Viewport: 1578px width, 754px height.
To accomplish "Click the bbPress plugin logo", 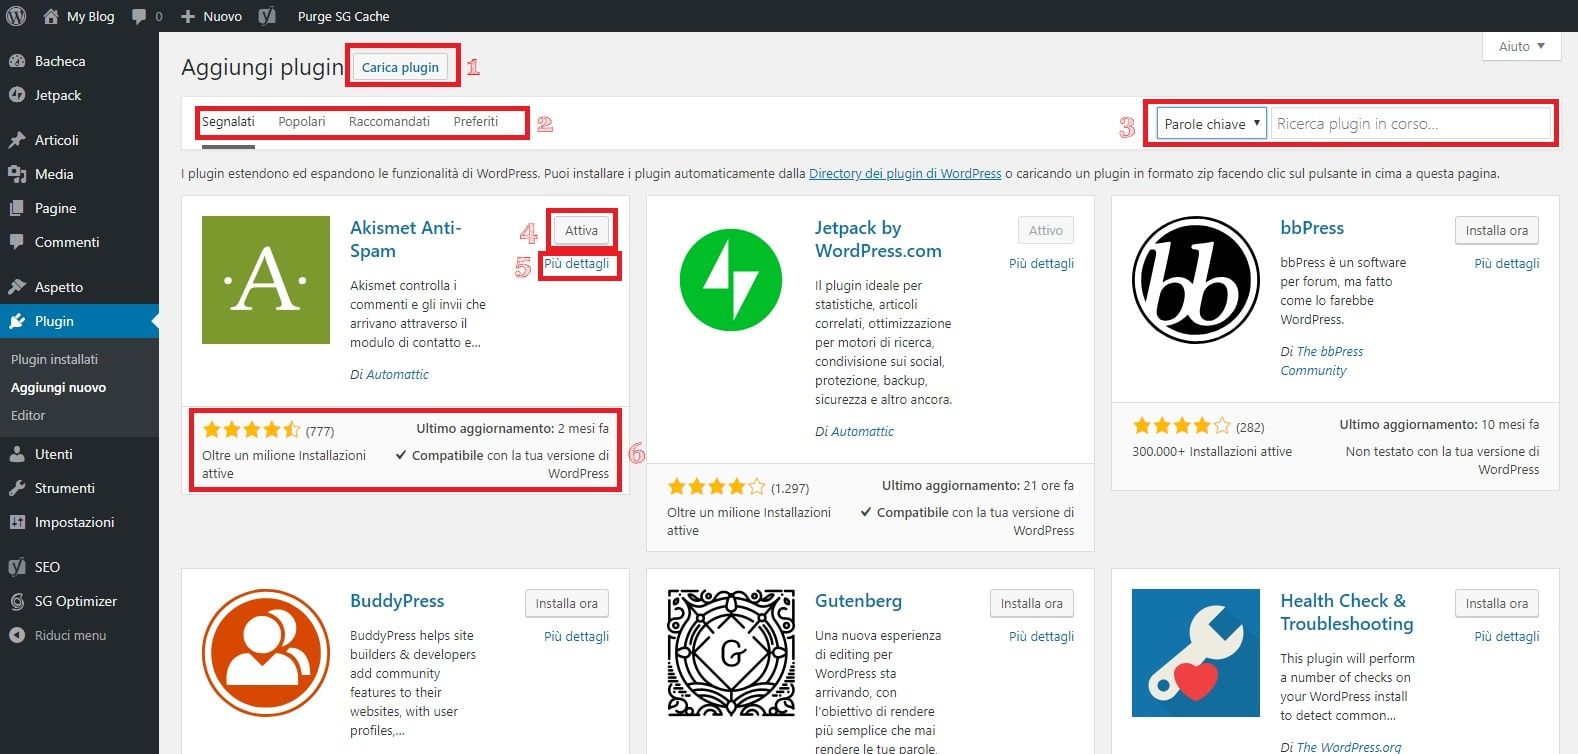I will pyautogui.click(x=1196, y=280).
